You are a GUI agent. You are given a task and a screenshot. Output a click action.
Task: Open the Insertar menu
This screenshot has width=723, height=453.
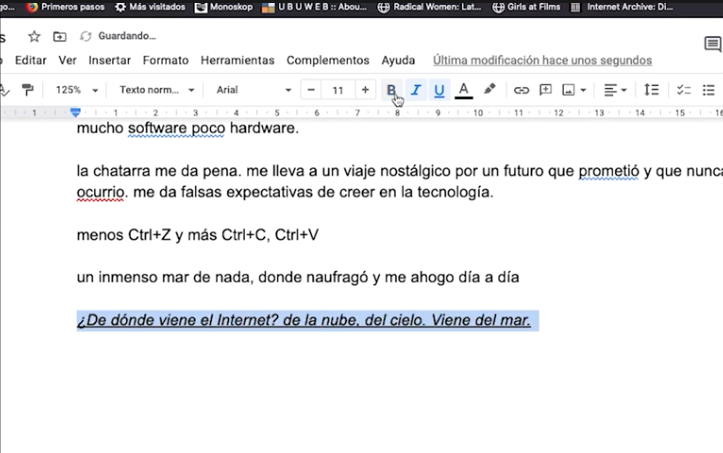click(109, 60)
